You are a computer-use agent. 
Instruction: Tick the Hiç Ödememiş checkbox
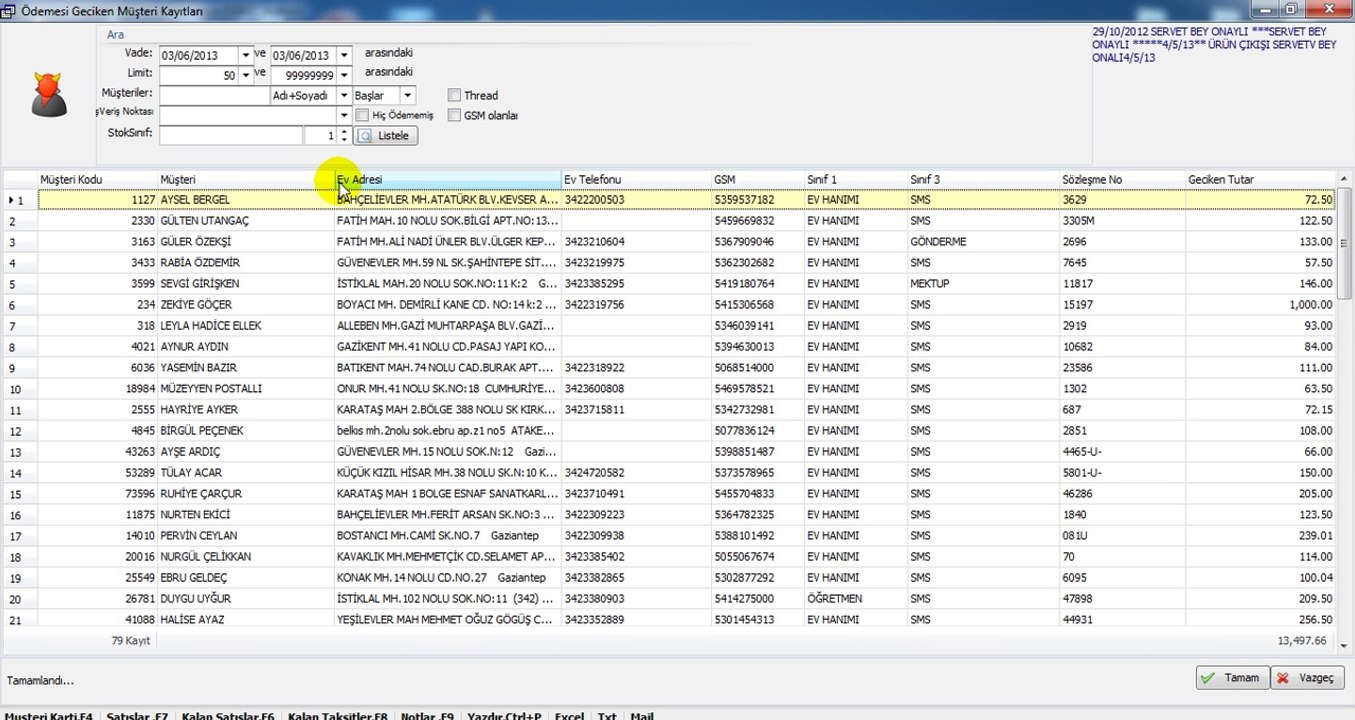click(x=362, y=115)
